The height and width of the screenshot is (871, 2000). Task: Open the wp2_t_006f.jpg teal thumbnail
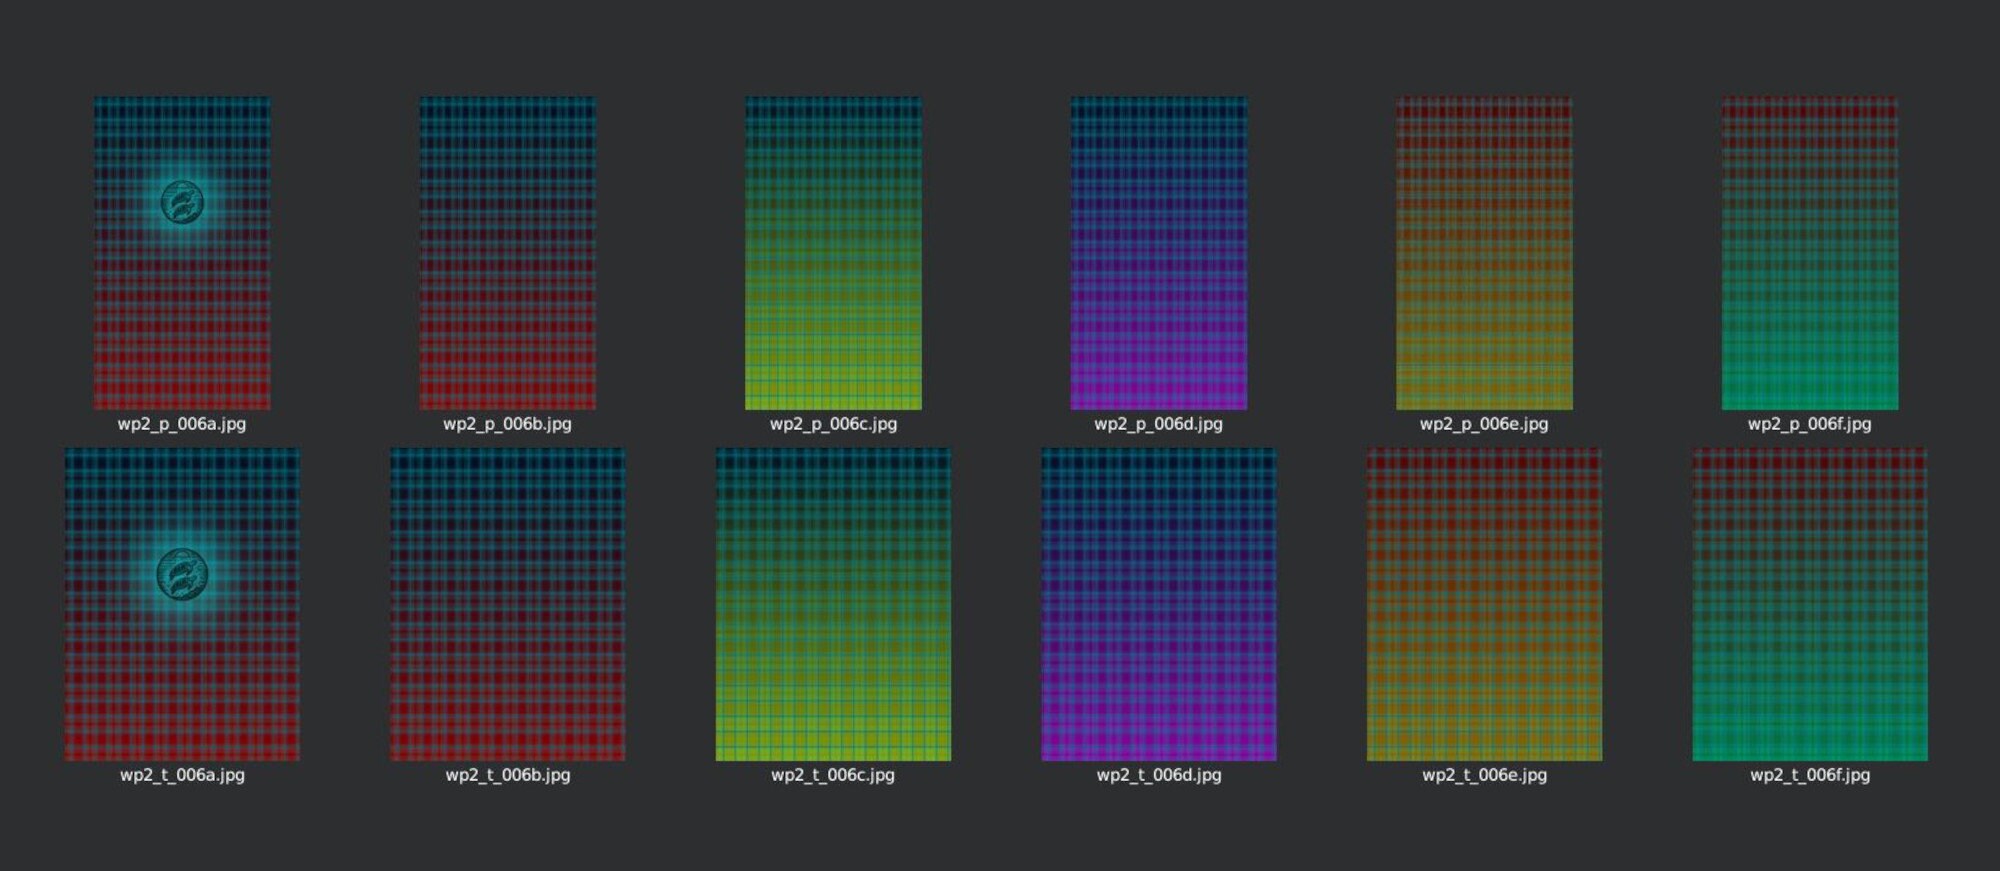[x=1810, y=604]
